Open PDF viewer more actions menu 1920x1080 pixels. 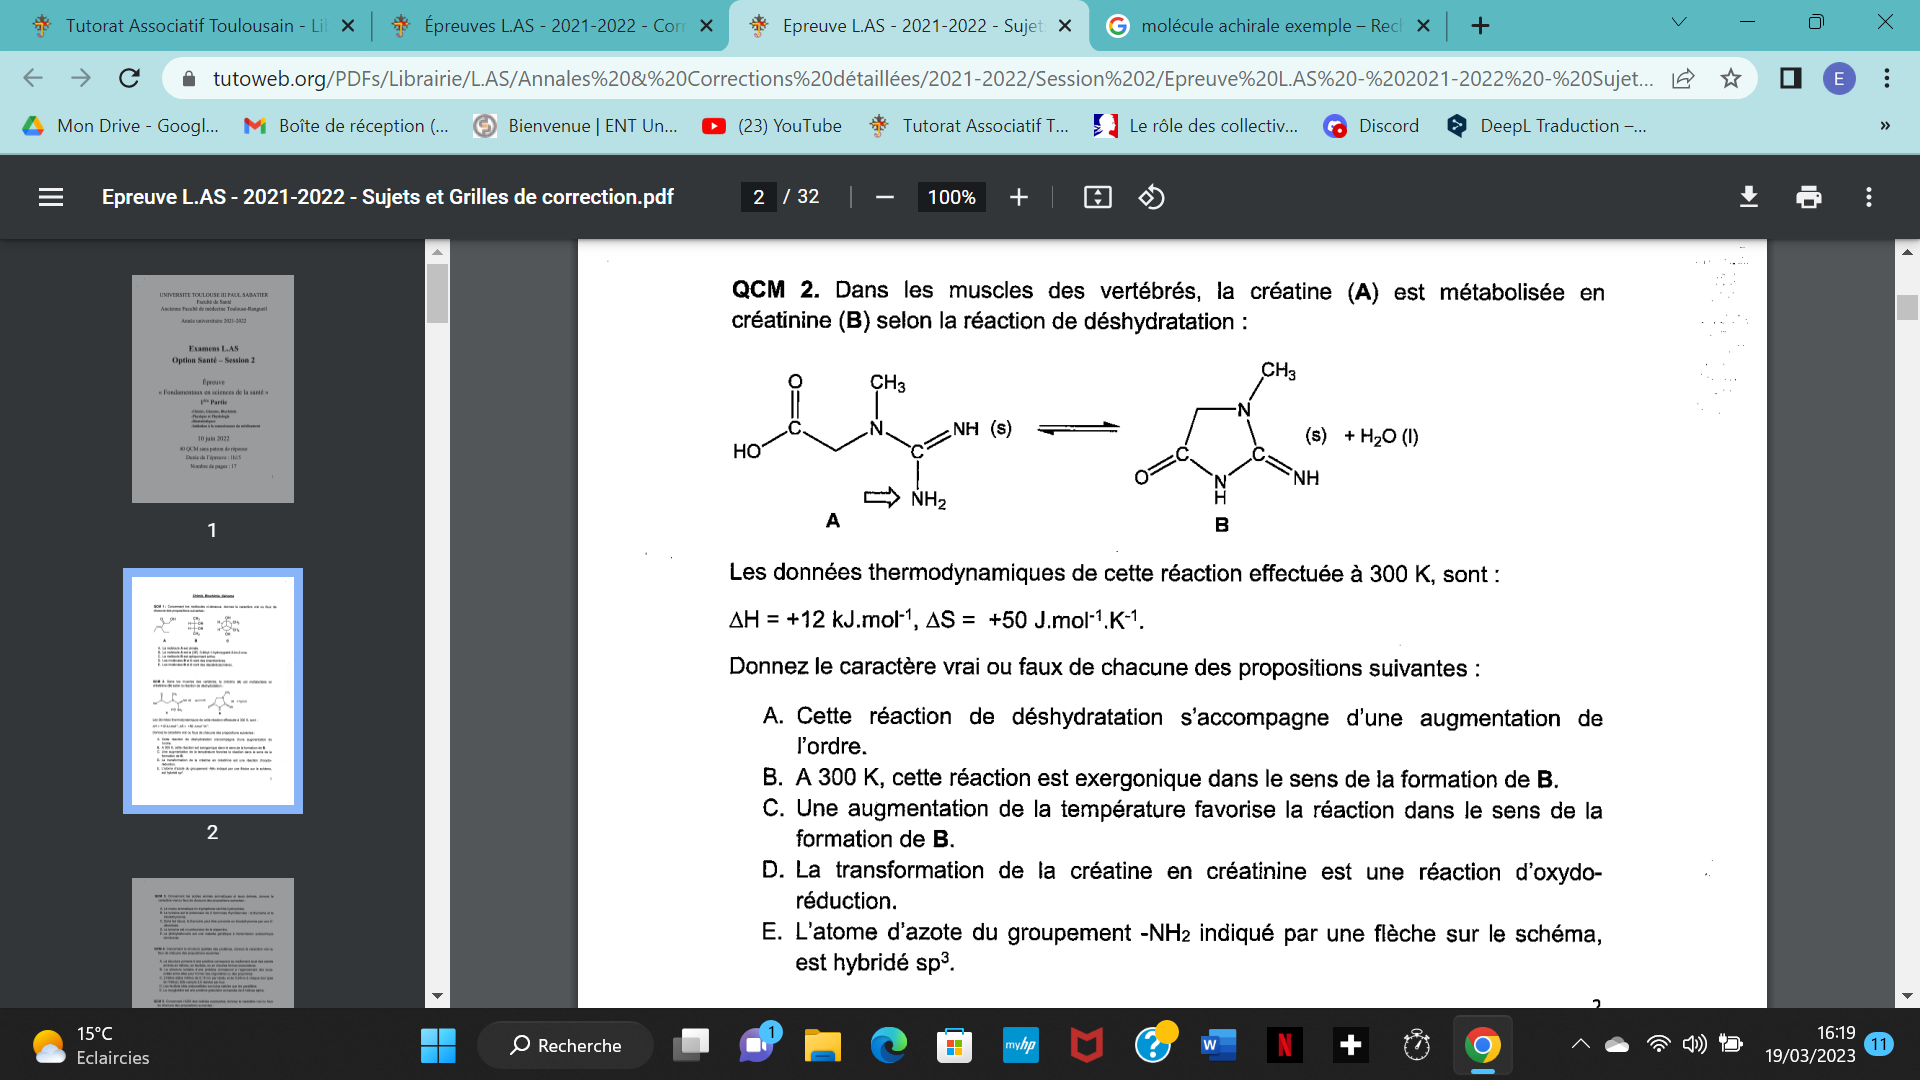1868,197
